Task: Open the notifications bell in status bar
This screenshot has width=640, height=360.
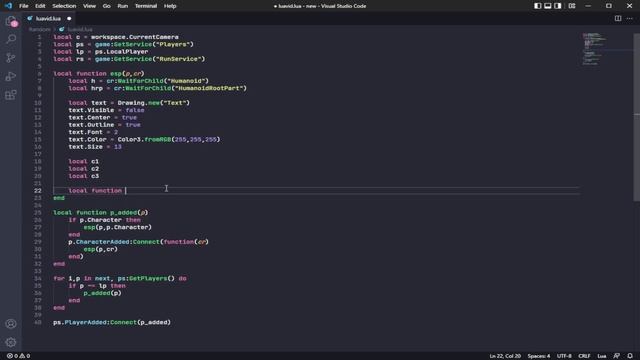Action: point(630,356)
